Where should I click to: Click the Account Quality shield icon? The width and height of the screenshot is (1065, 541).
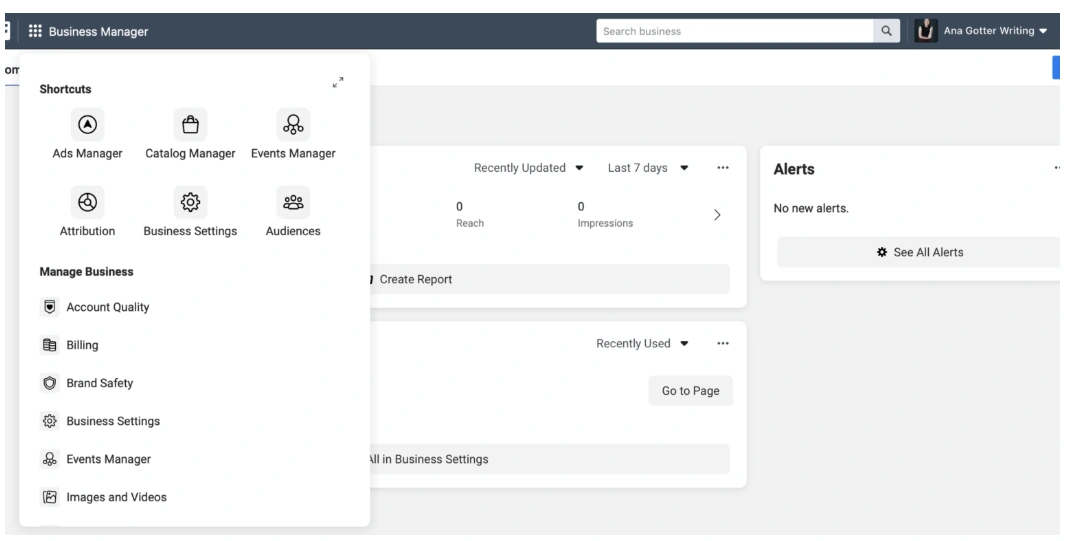(x=50, y=307)
